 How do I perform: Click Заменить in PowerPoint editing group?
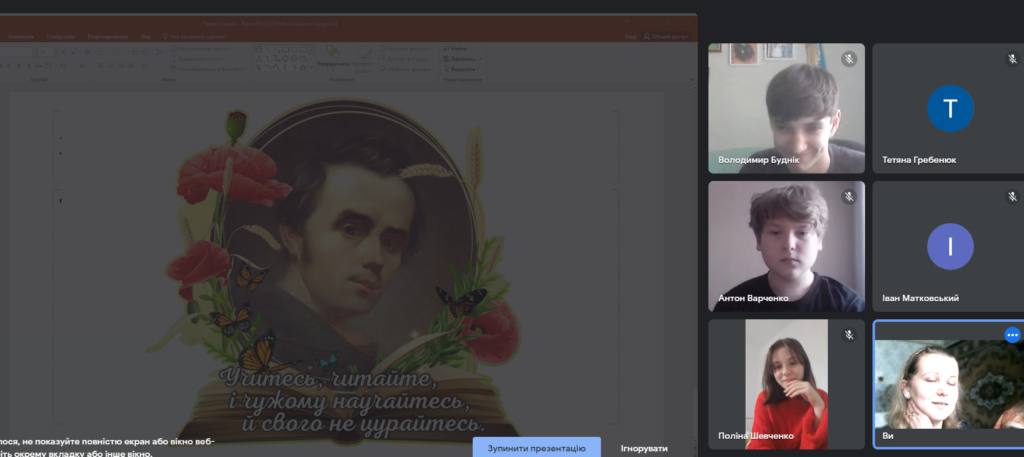pyautogui.click(x=464, y=59)
